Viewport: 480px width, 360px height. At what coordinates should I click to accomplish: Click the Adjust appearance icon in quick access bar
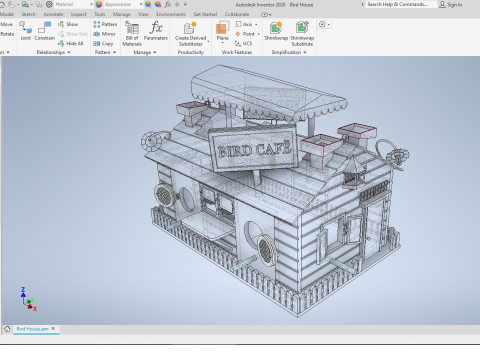tap(148, 4)
